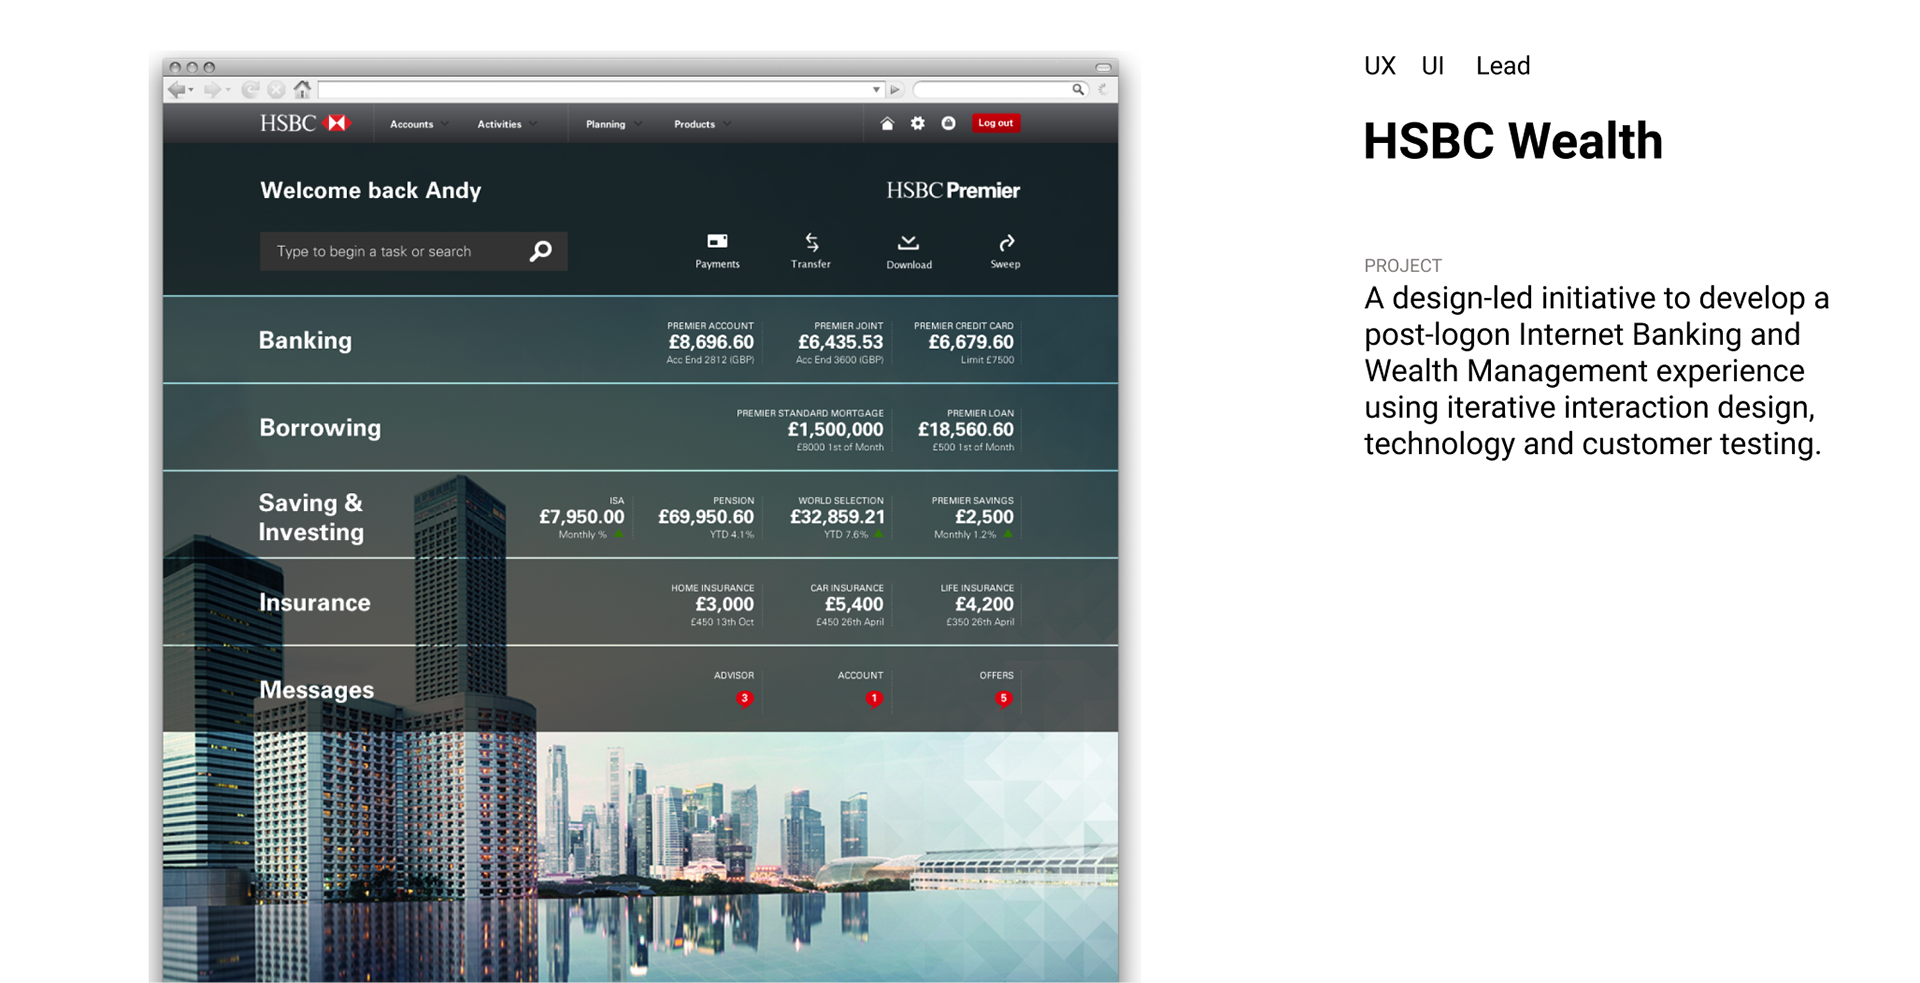Click the HSBC Premier logo
The image size is (1920, 983).
pos(952,190)
